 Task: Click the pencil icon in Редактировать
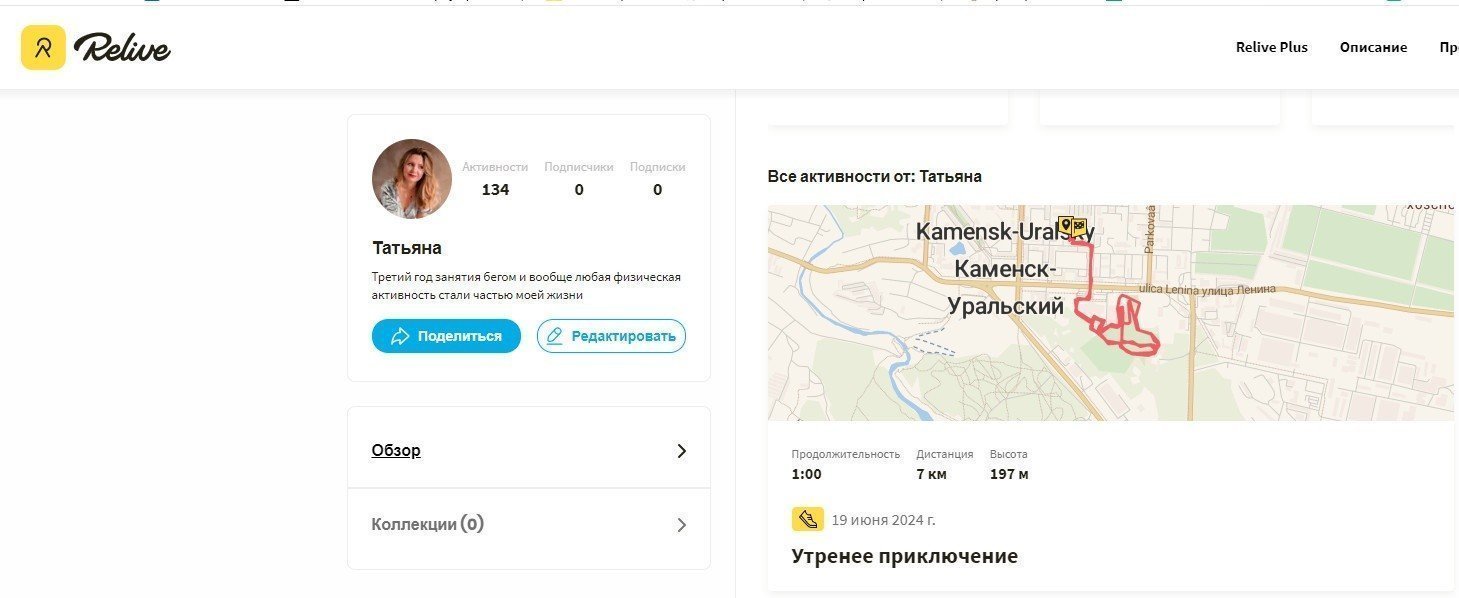pyautogui.click(x=555, y=336)
